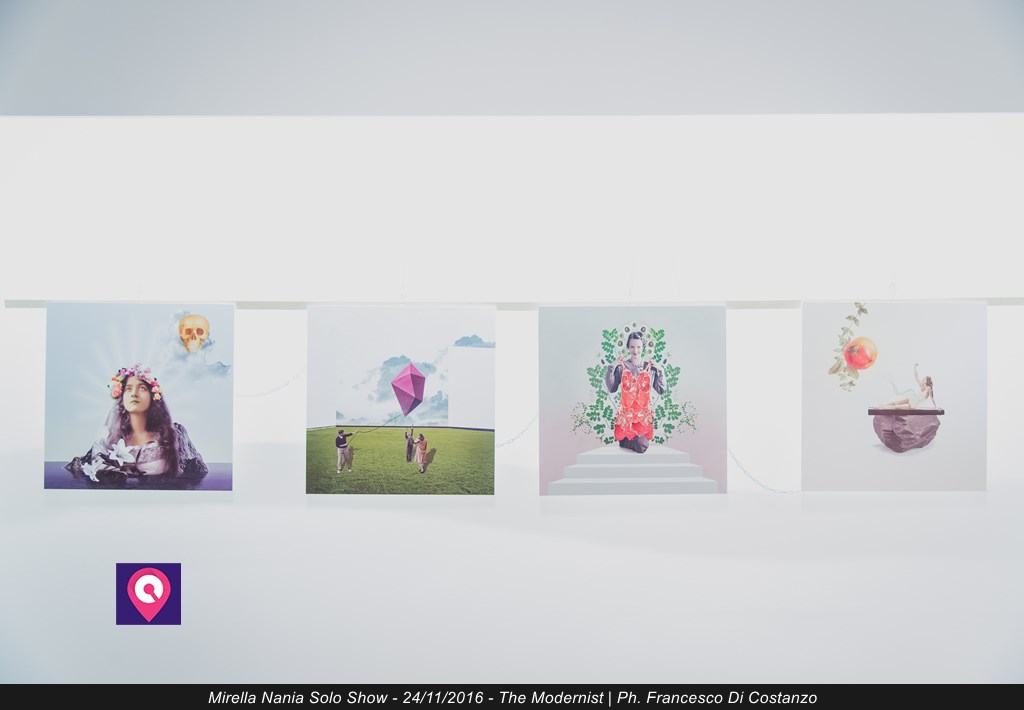Image resolution: width=1024 pixels, height=710 pixels.
Task: Select the floating purple rock
Action: (x=905, y=431)
